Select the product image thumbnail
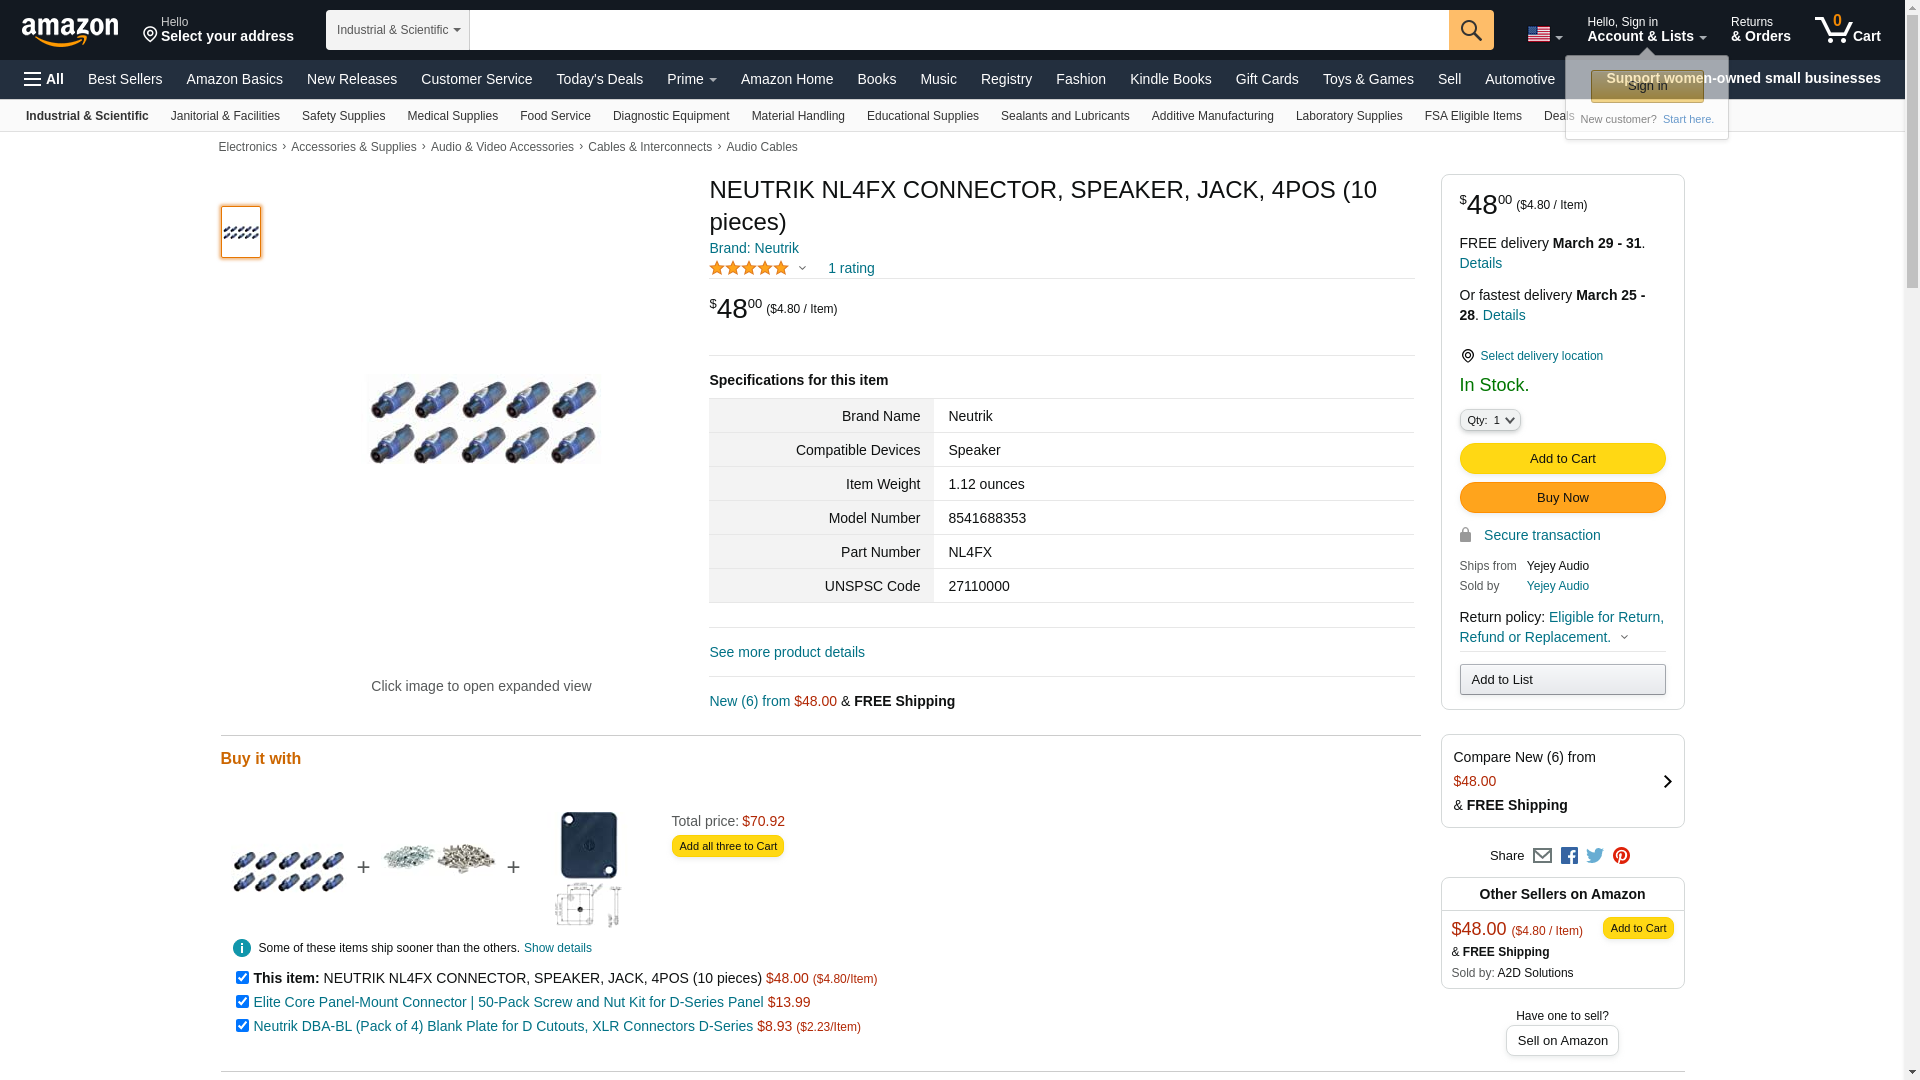The image size is (1920, 1080). (241, 232)
